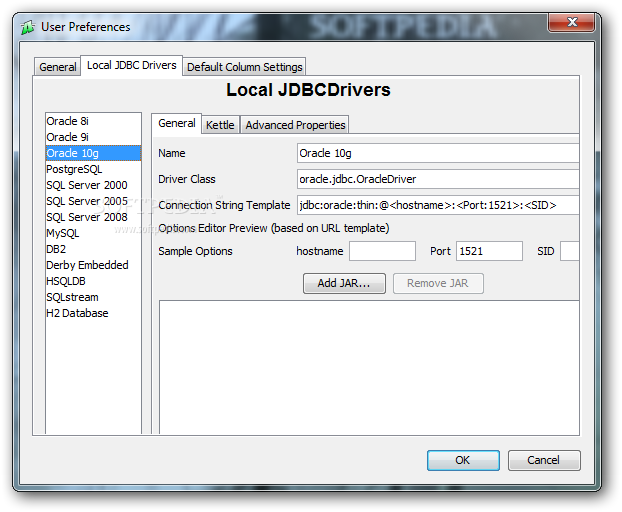Dismiss dialog with Cancel button
Viewport: 622px width, 512px height.
[x=544, y=460]
